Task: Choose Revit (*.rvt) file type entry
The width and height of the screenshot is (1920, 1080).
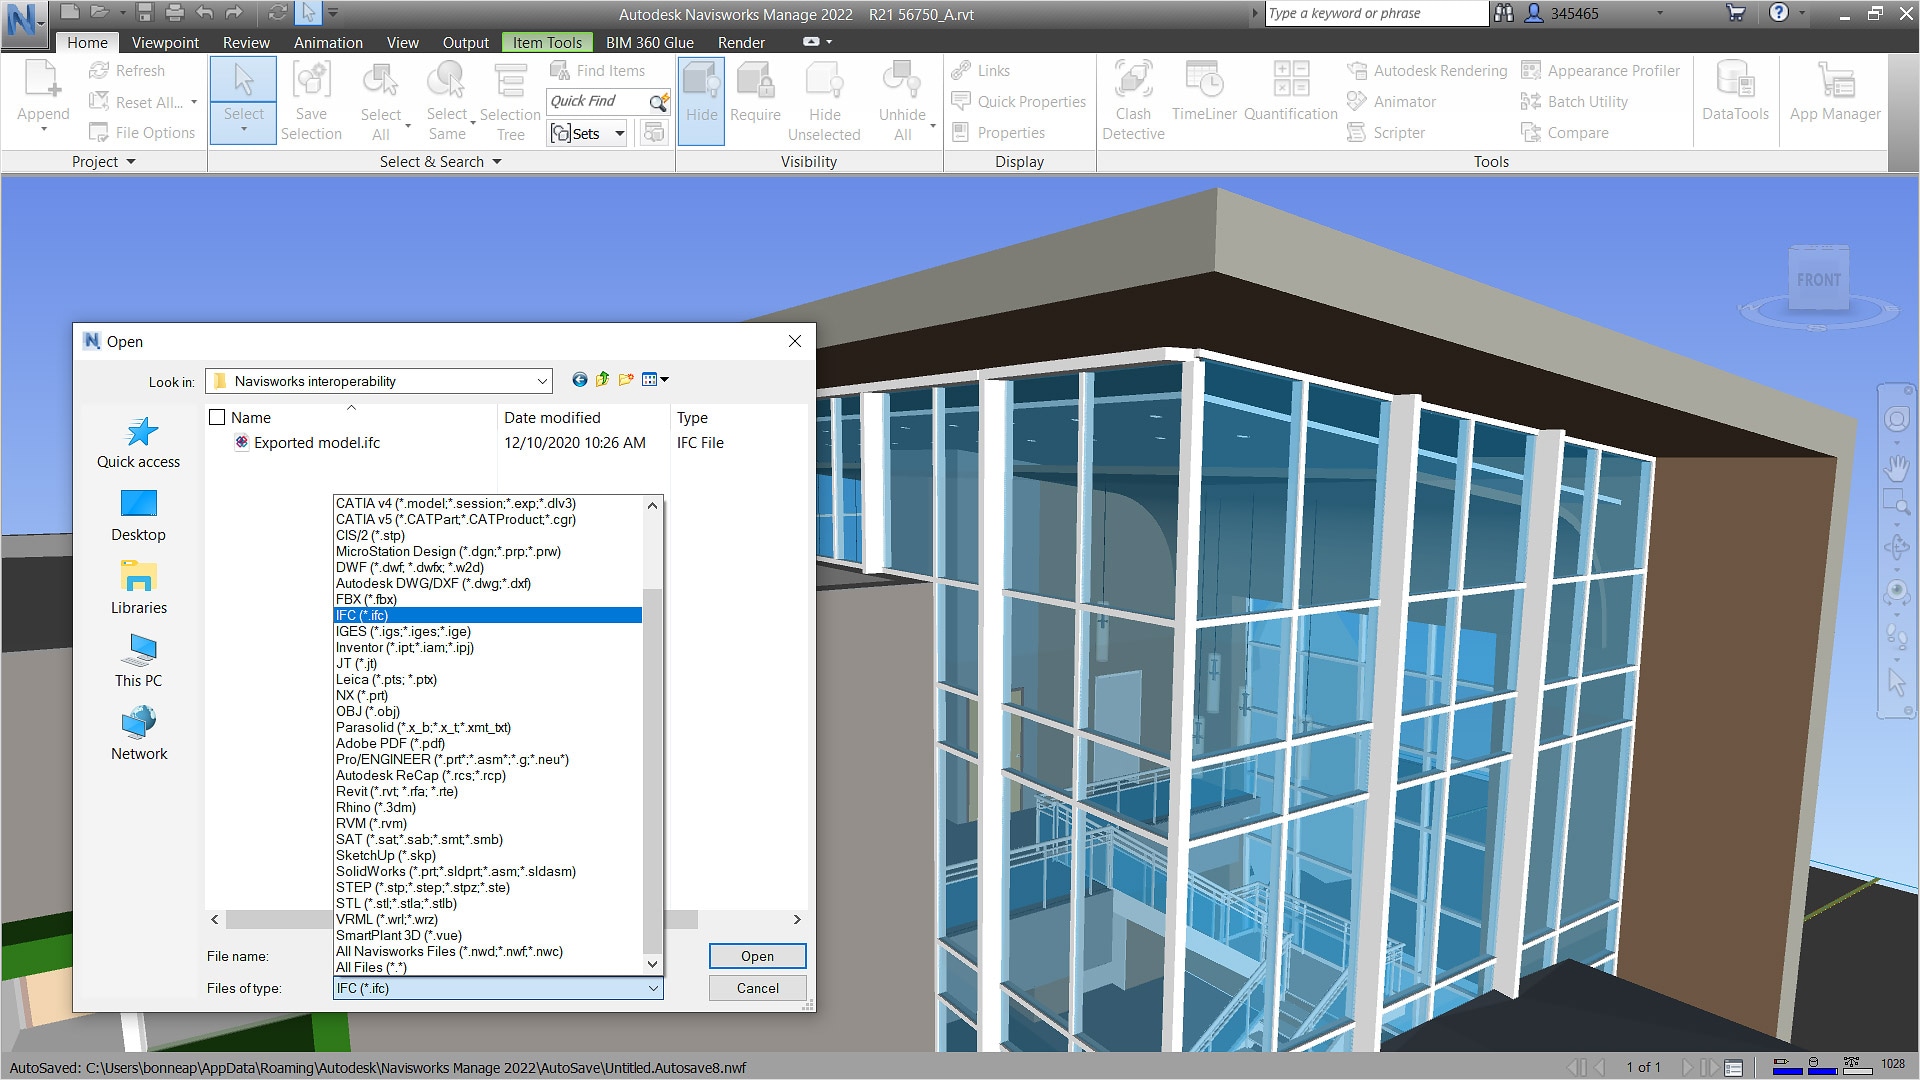Action: coord(397,791)
